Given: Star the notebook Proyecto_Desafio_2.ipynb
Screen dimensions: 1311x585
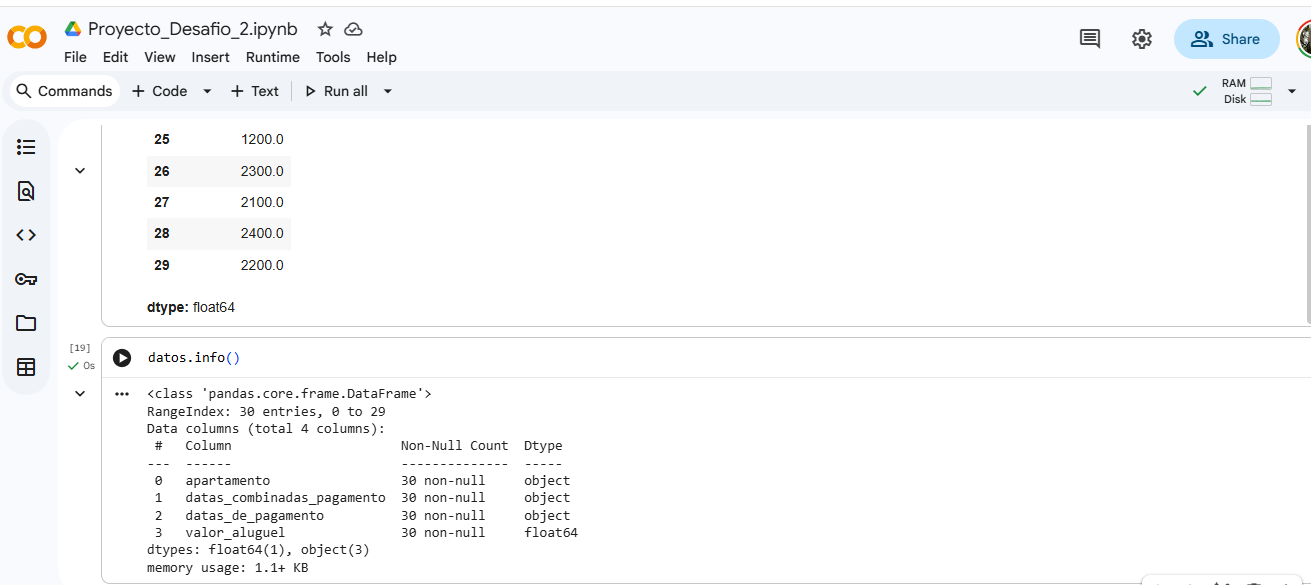Looking at the screenshot, I should coord(325,29).
